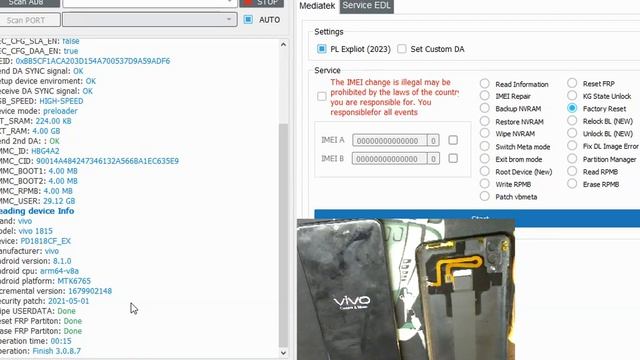Toggle the AUTO checkbox

tap(248, 20)
